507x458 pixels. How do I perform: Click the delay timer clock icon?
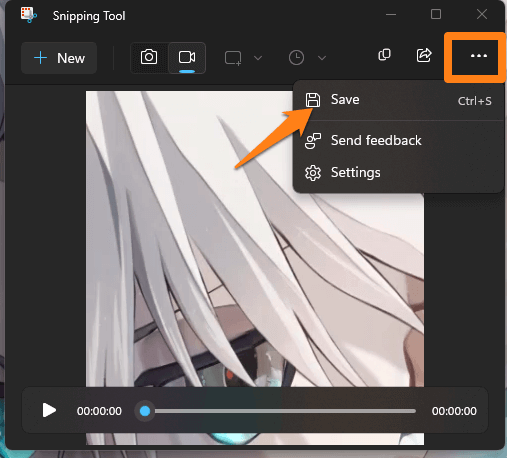[x=296, y=58]
